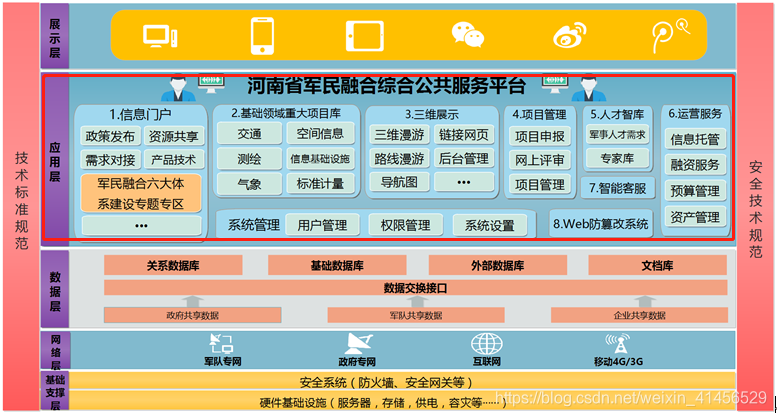Open the 标准计量 box

tap(320, 184)
